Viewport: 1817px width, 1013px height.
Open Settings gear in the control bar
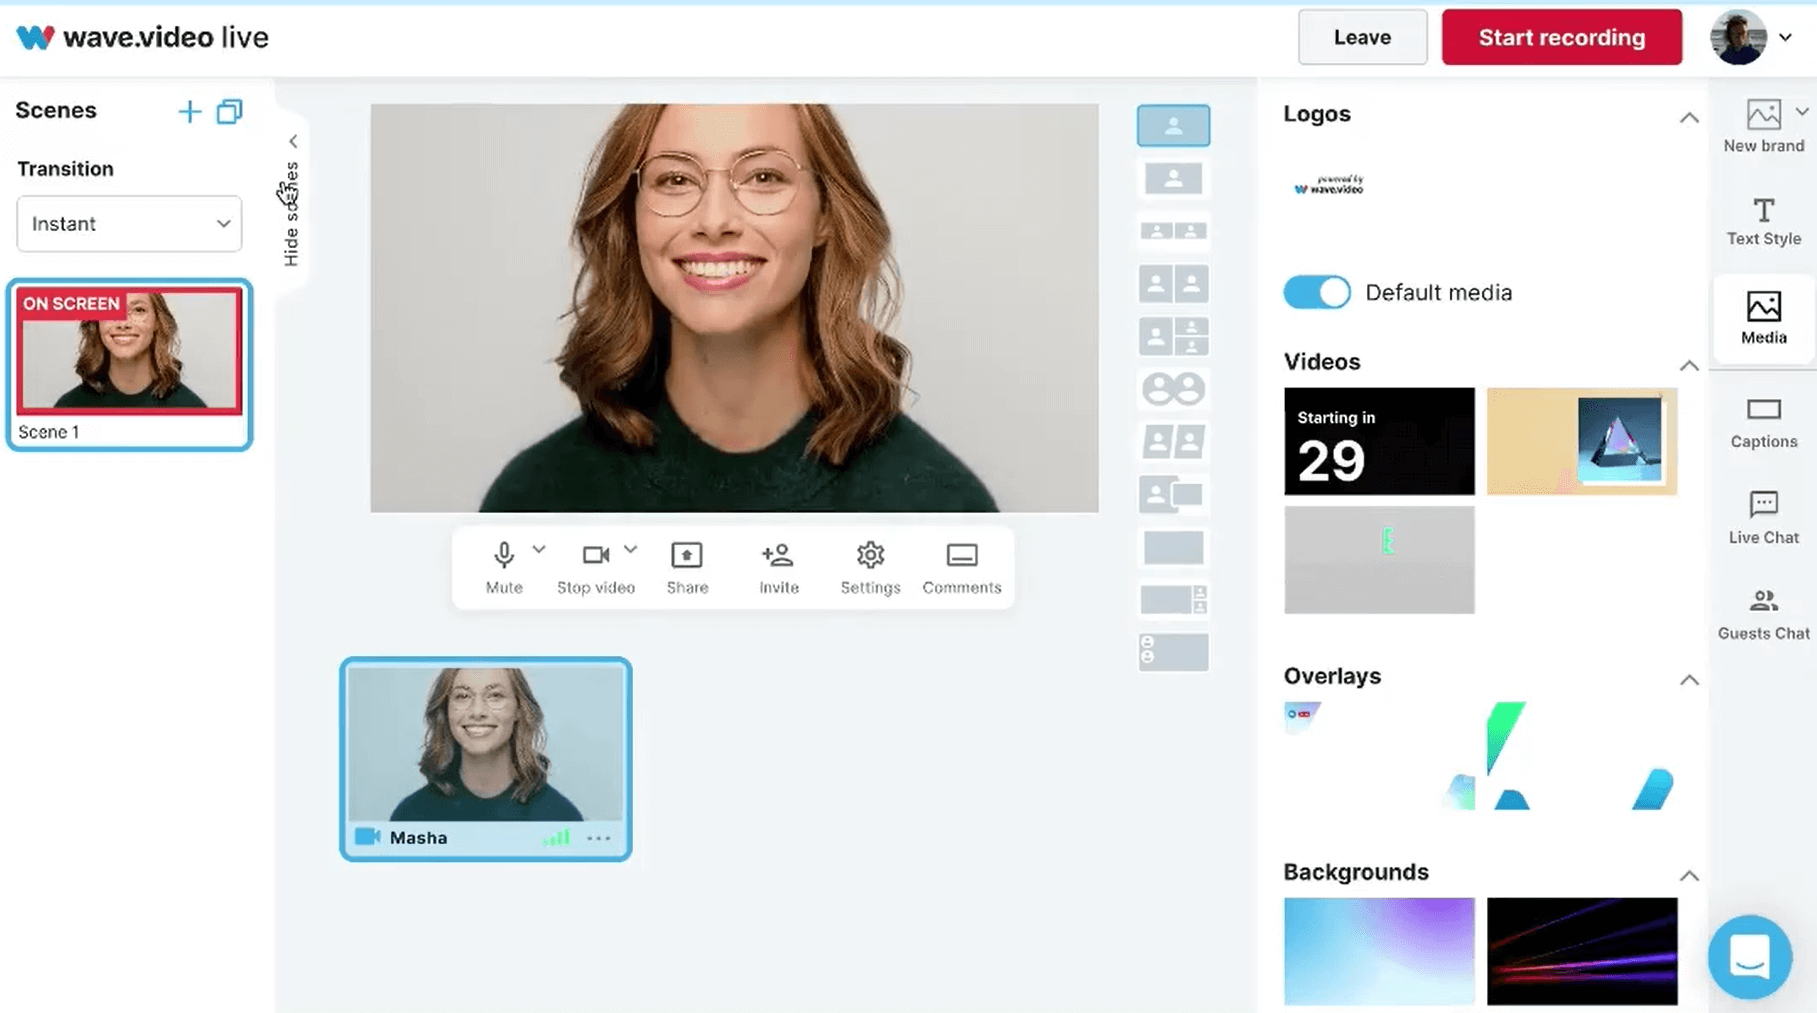[x=870, y=567]
